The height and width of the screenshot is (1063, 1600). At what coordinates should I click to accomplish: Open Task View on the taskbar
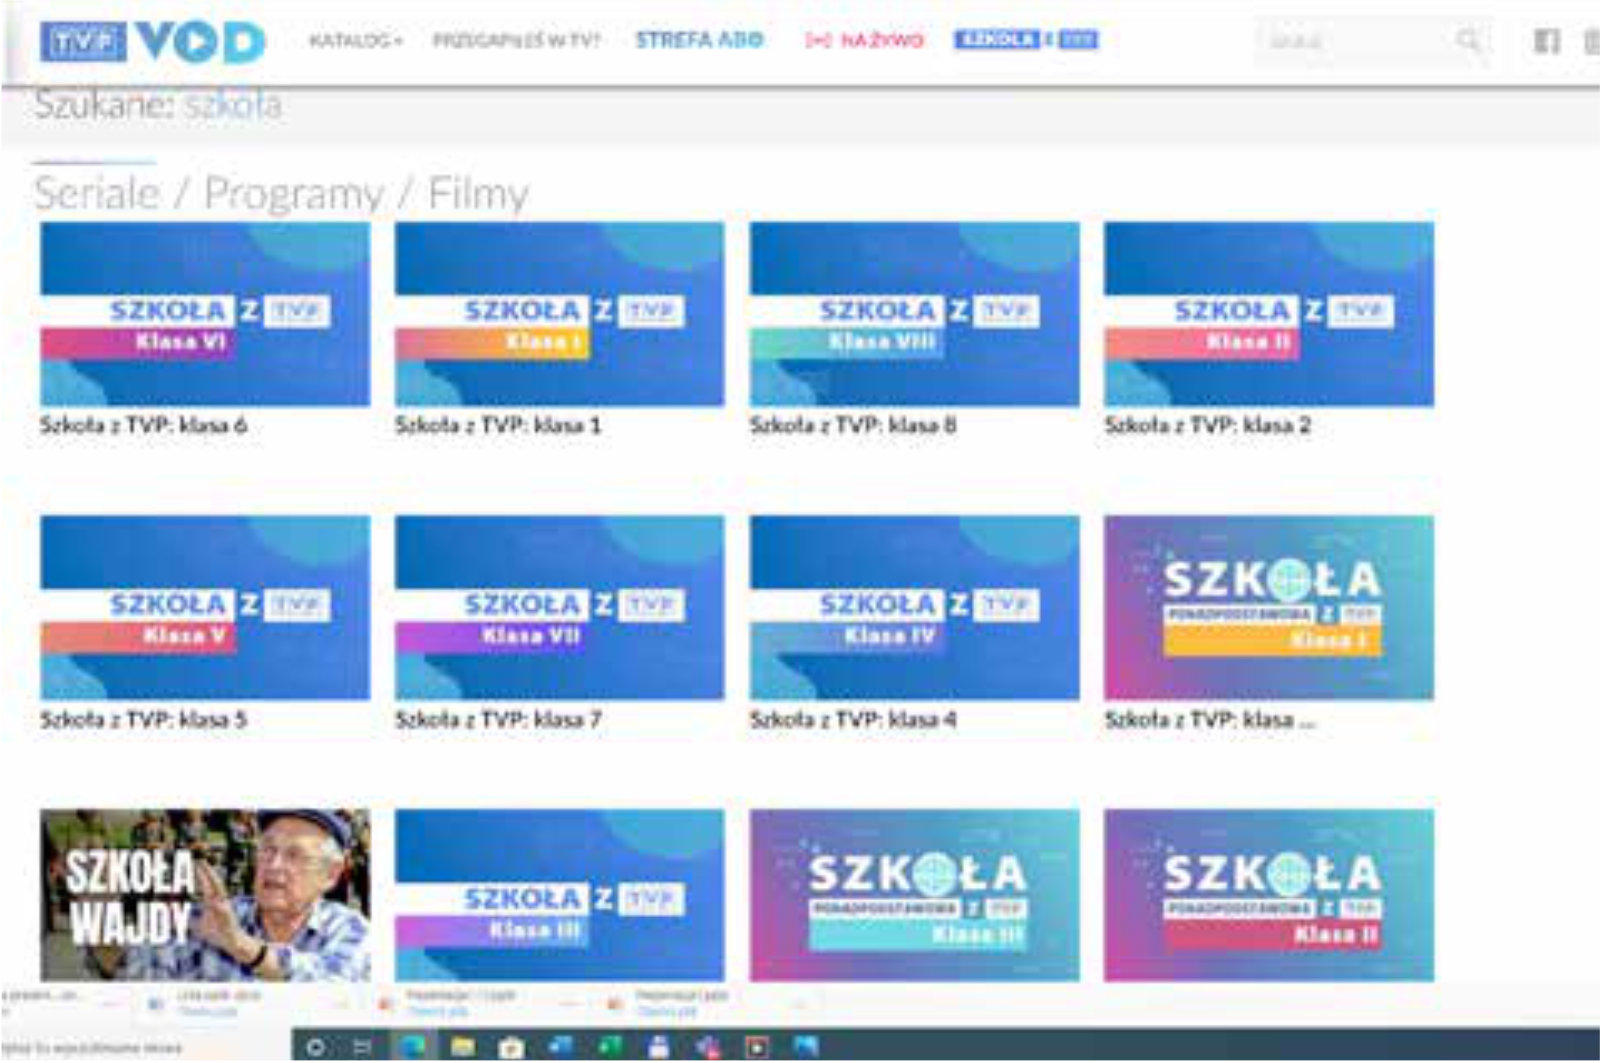[x=363, y=1047]
